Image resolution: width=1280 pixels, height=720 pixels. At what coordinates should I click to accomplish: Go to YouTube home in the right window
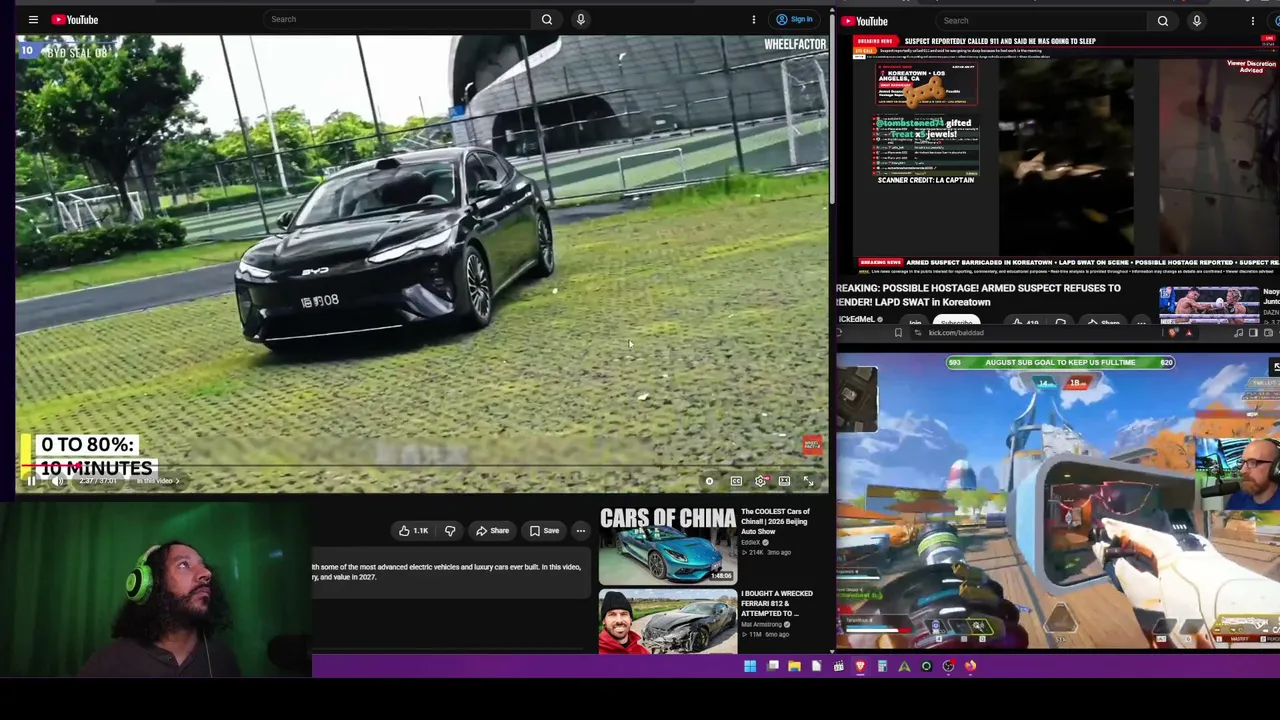point(865,21)
